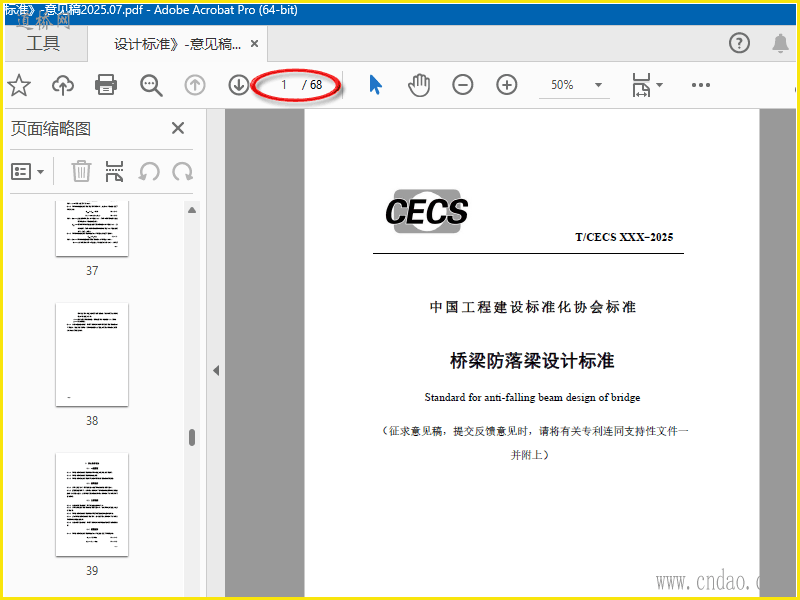Select page 38 thumbnail
Image resolution: width=800 pixels, height=600 pixels.
tap(92, 355)
